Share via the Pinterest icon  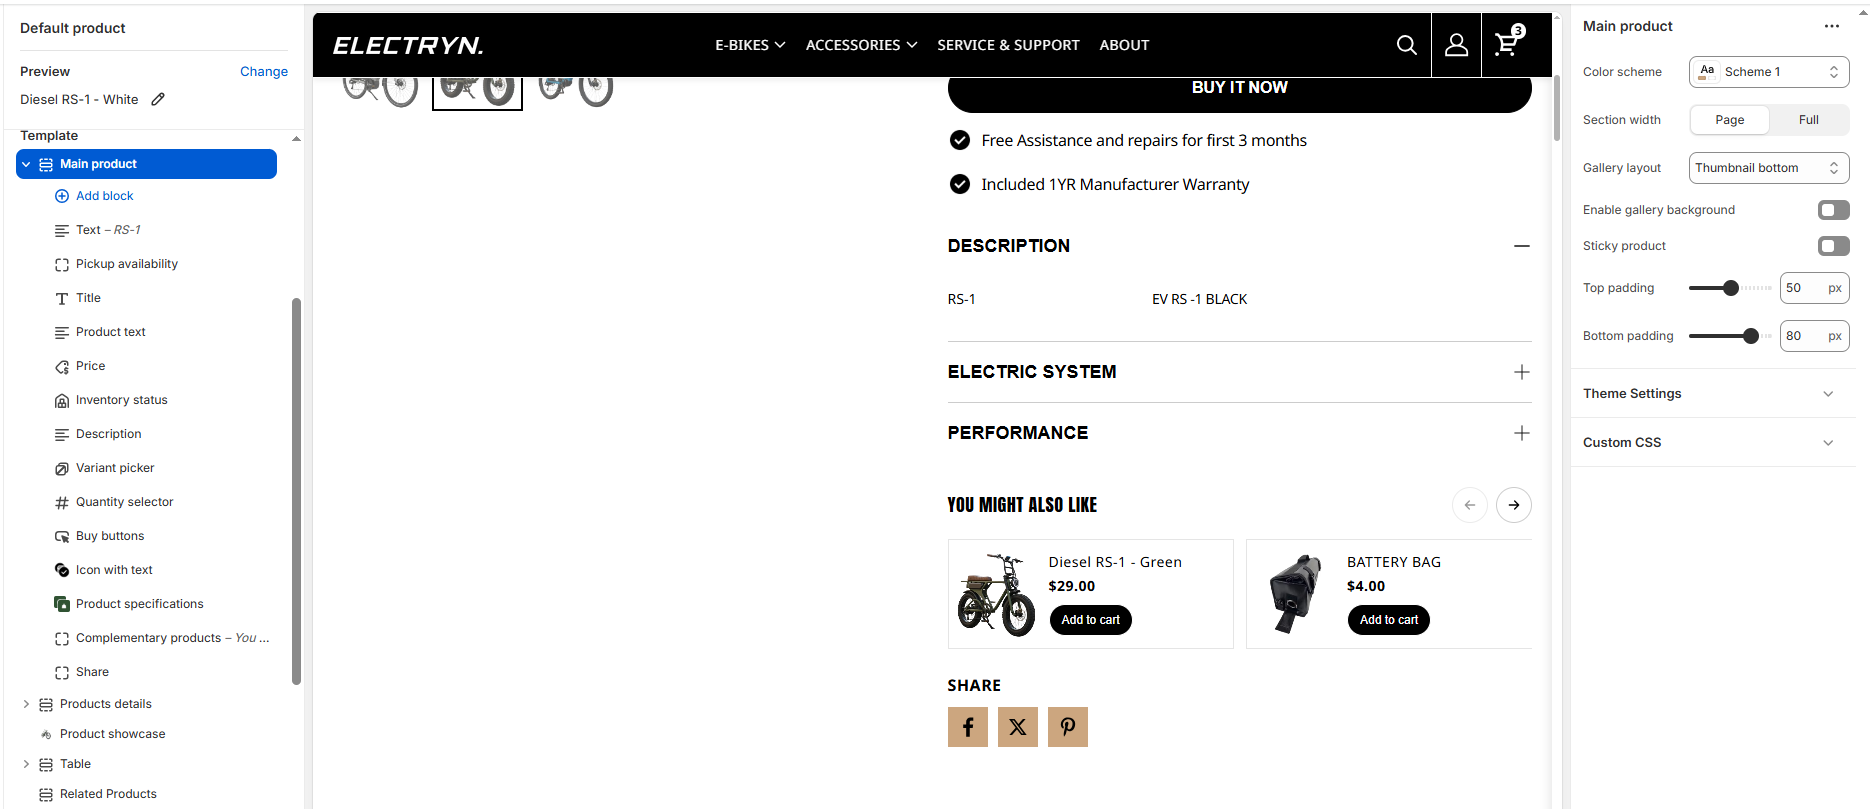coord(1067,727)
